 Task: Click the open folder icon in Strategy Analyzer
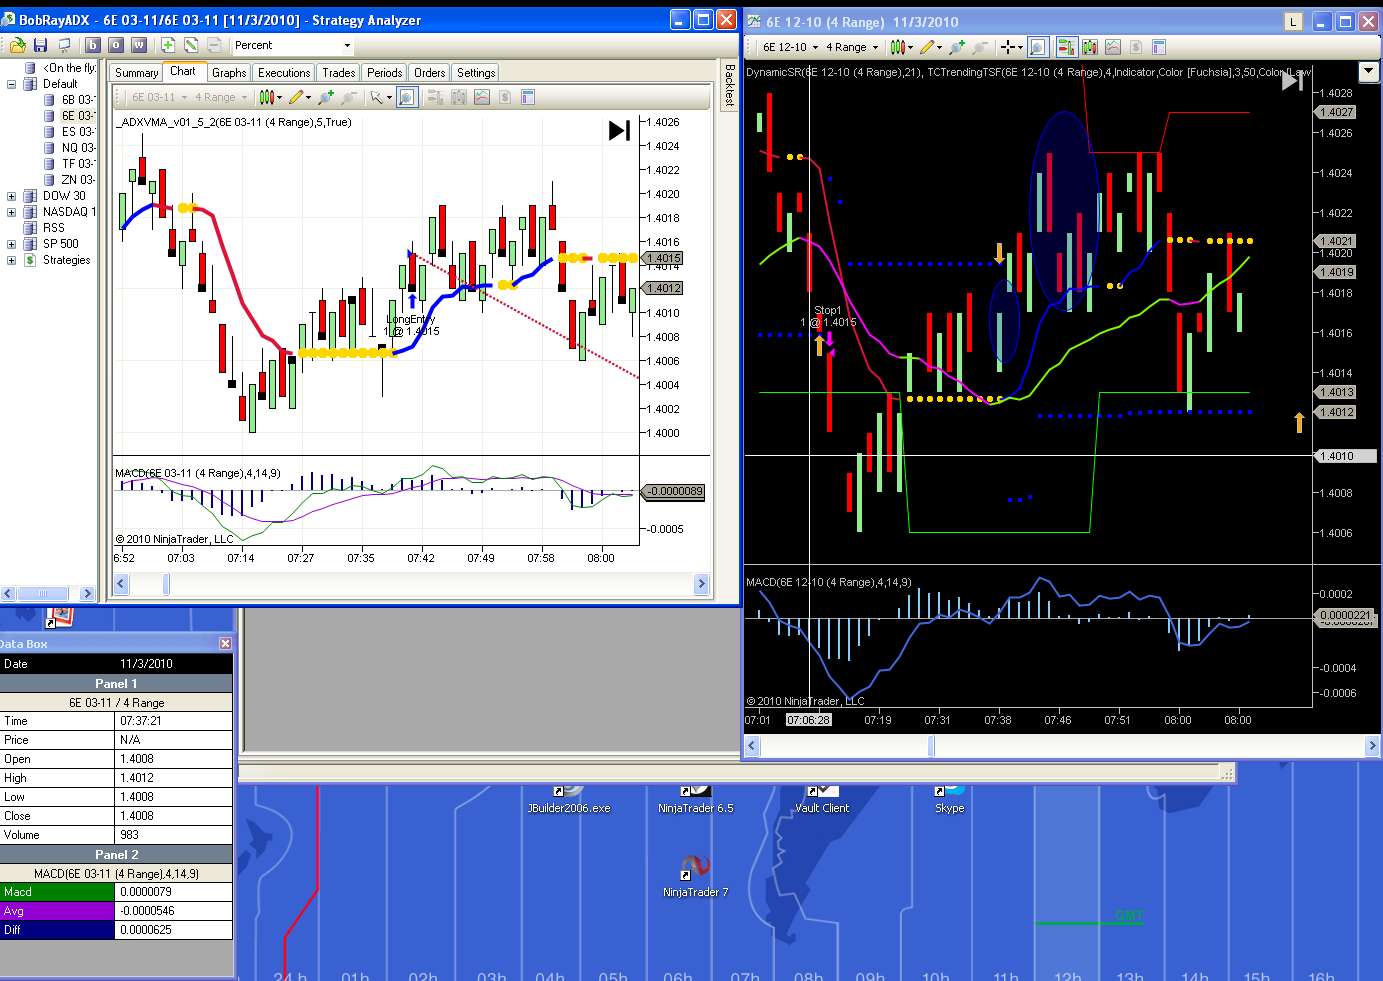pyautogui.click(x=17, y=45)
